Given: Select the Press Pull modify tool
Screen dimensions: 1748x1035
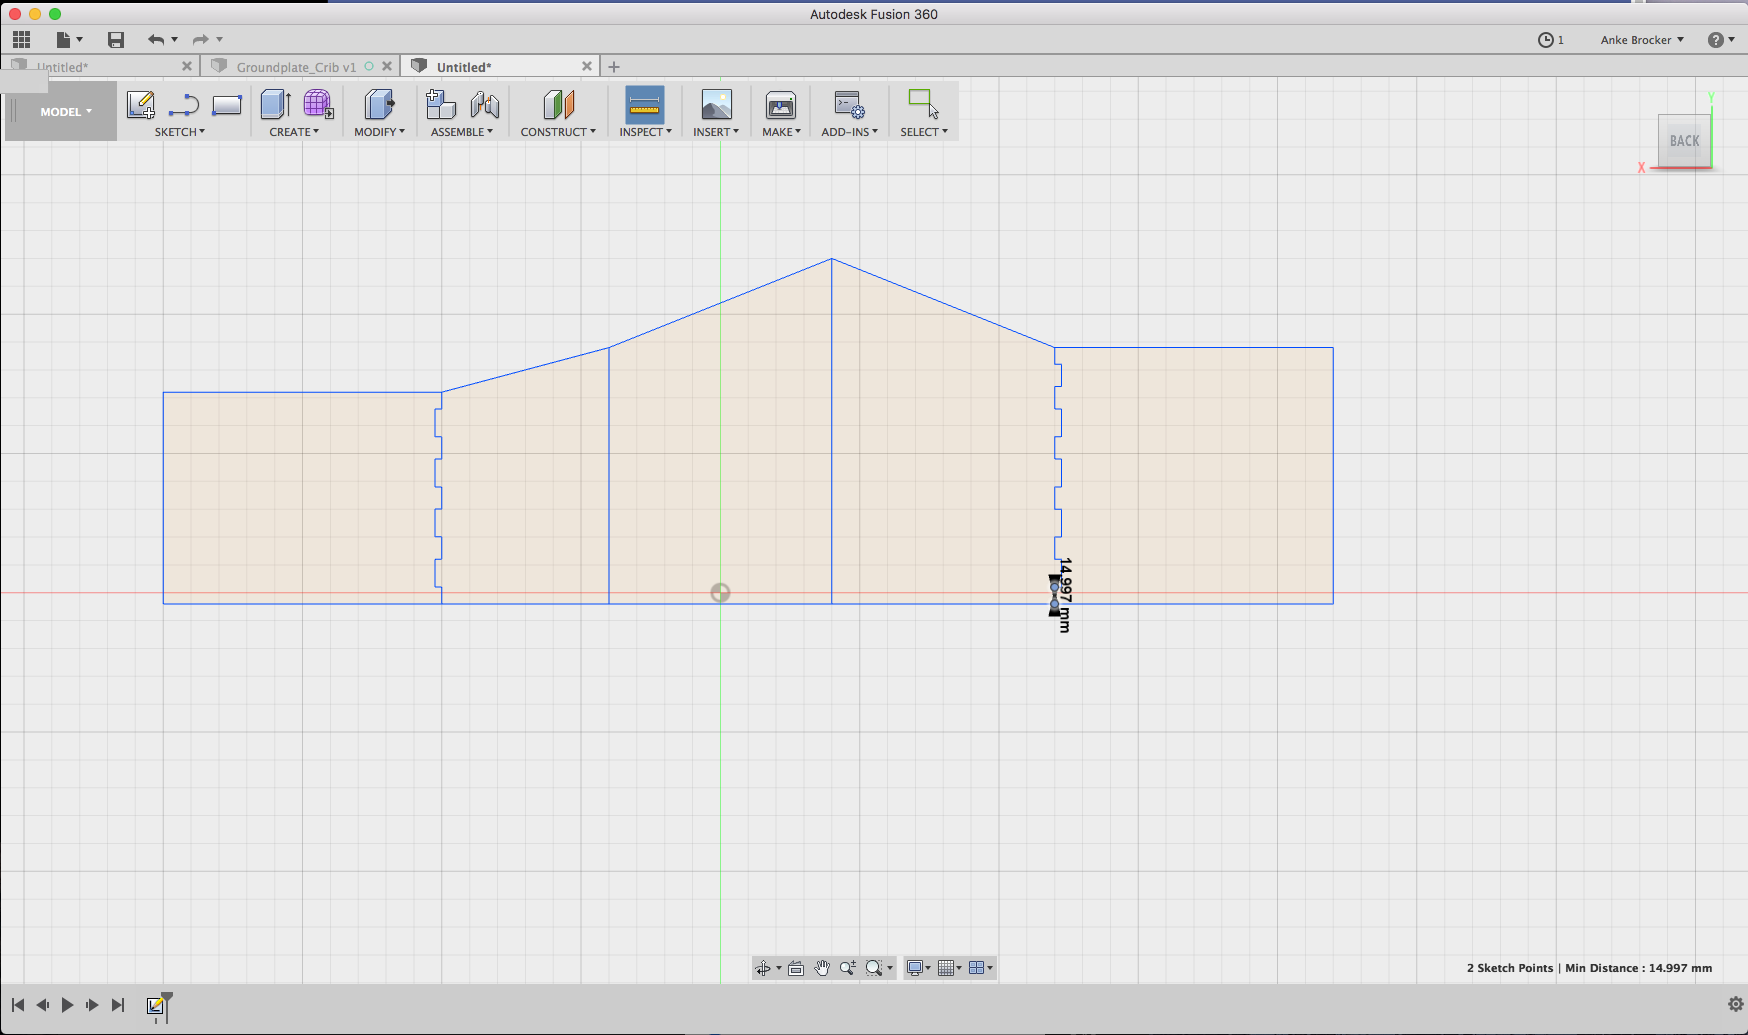Looking at the screenshot, I should point(379,104).
